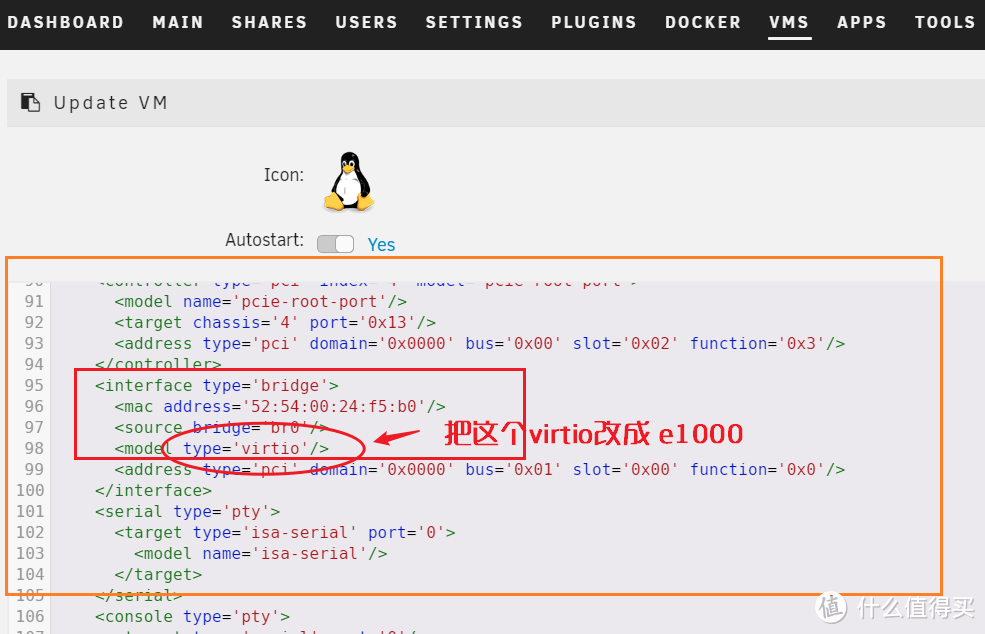Click the Linux penguin VM icon

click(x=348, y=181)
